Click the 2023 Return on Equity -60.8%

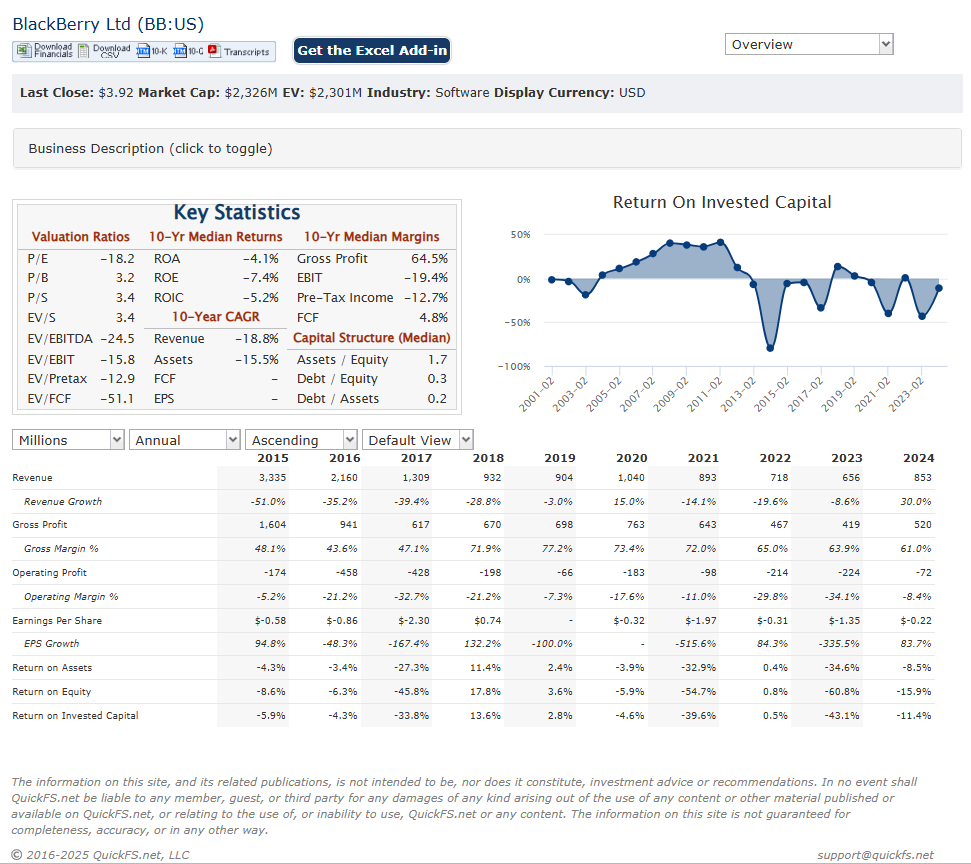click(841, 692)
